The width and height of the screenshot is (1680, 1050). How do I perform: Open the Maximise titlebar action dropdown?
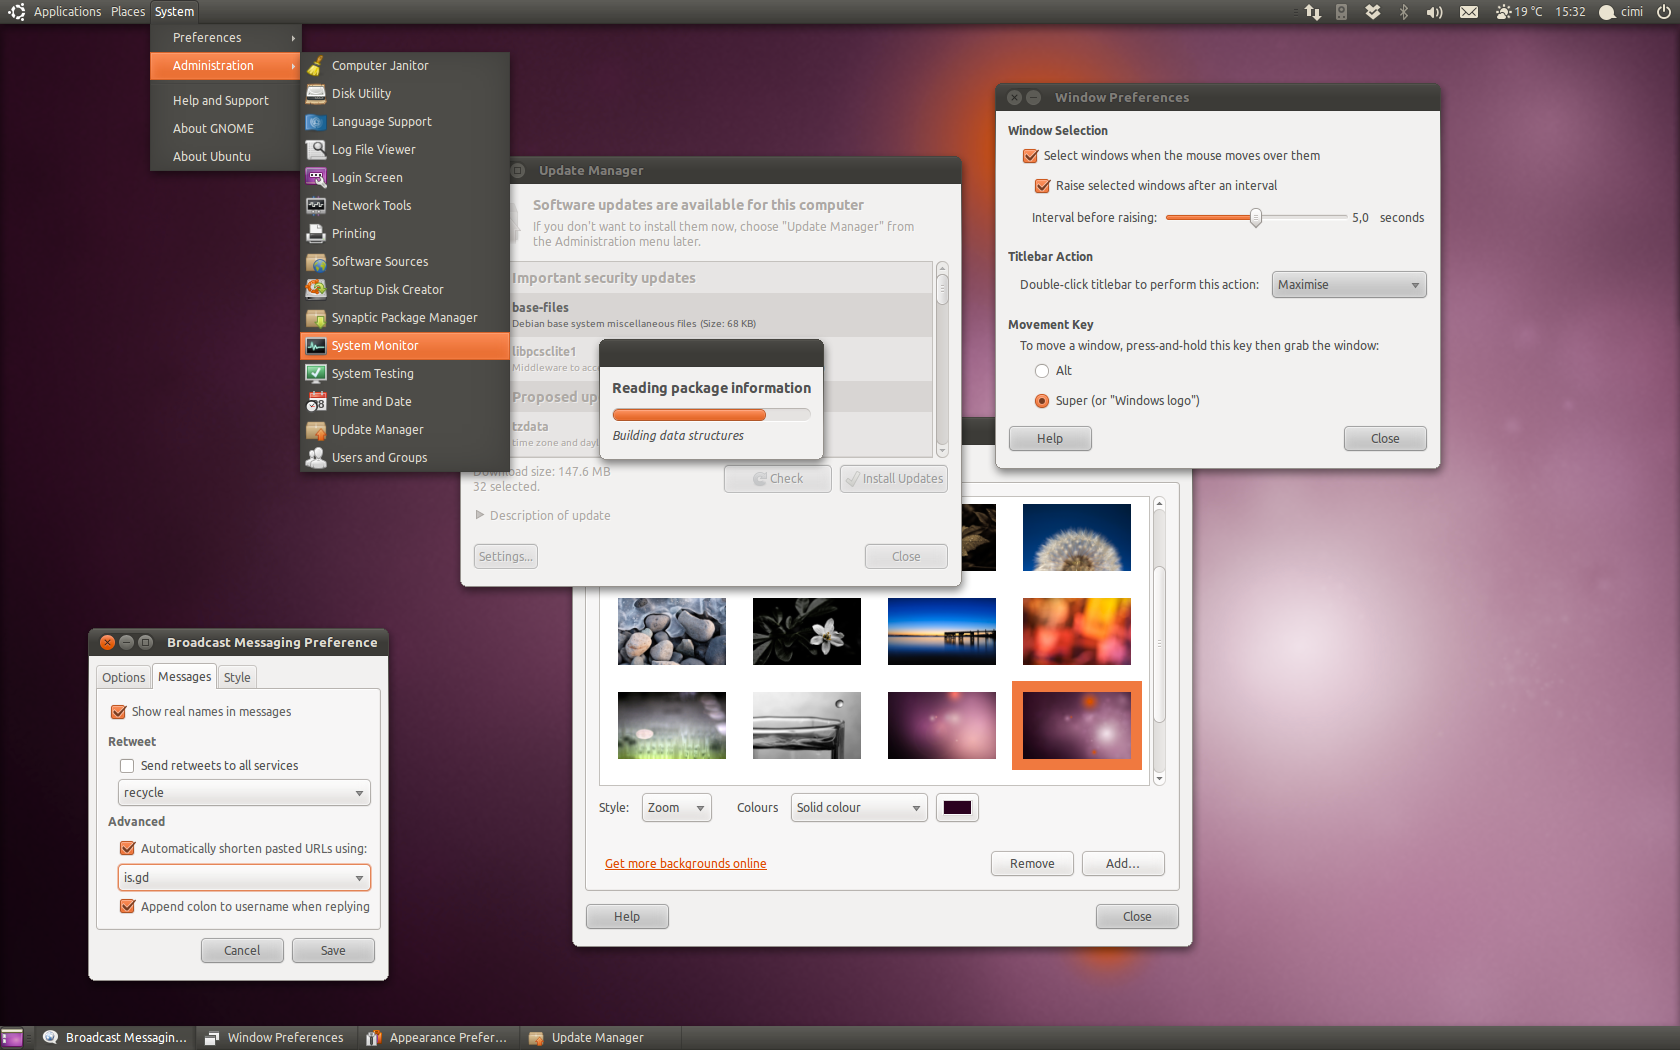pyautogui.click(x=1348, y=285)
